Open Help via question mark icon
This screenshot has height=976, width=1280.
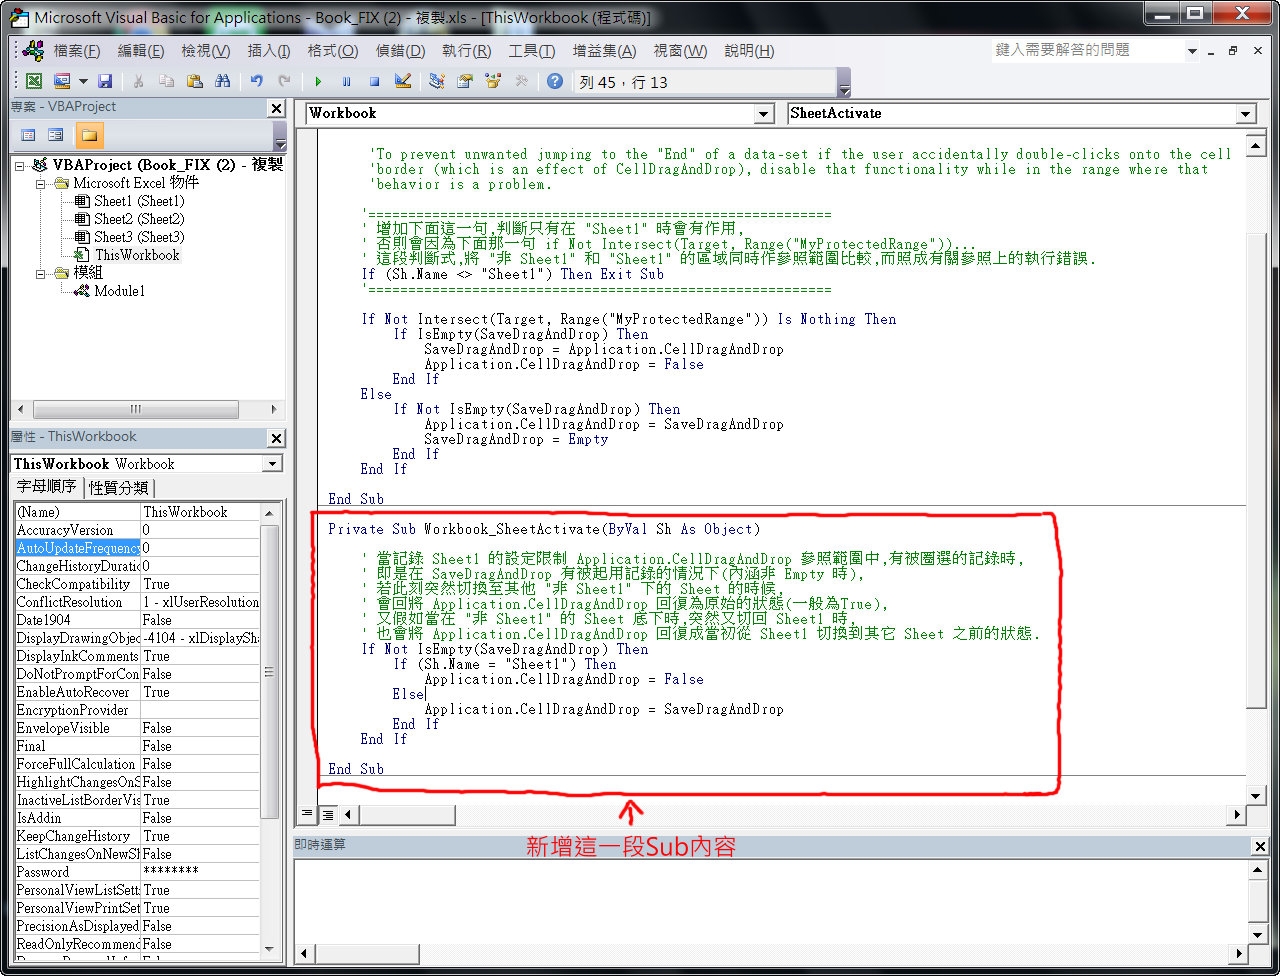555,82
